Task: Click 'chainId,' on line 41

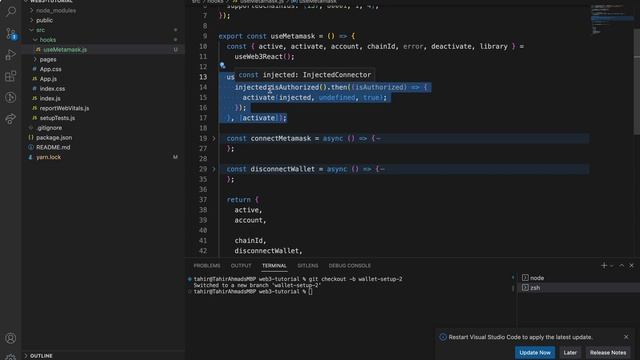Action: point(251,241)
